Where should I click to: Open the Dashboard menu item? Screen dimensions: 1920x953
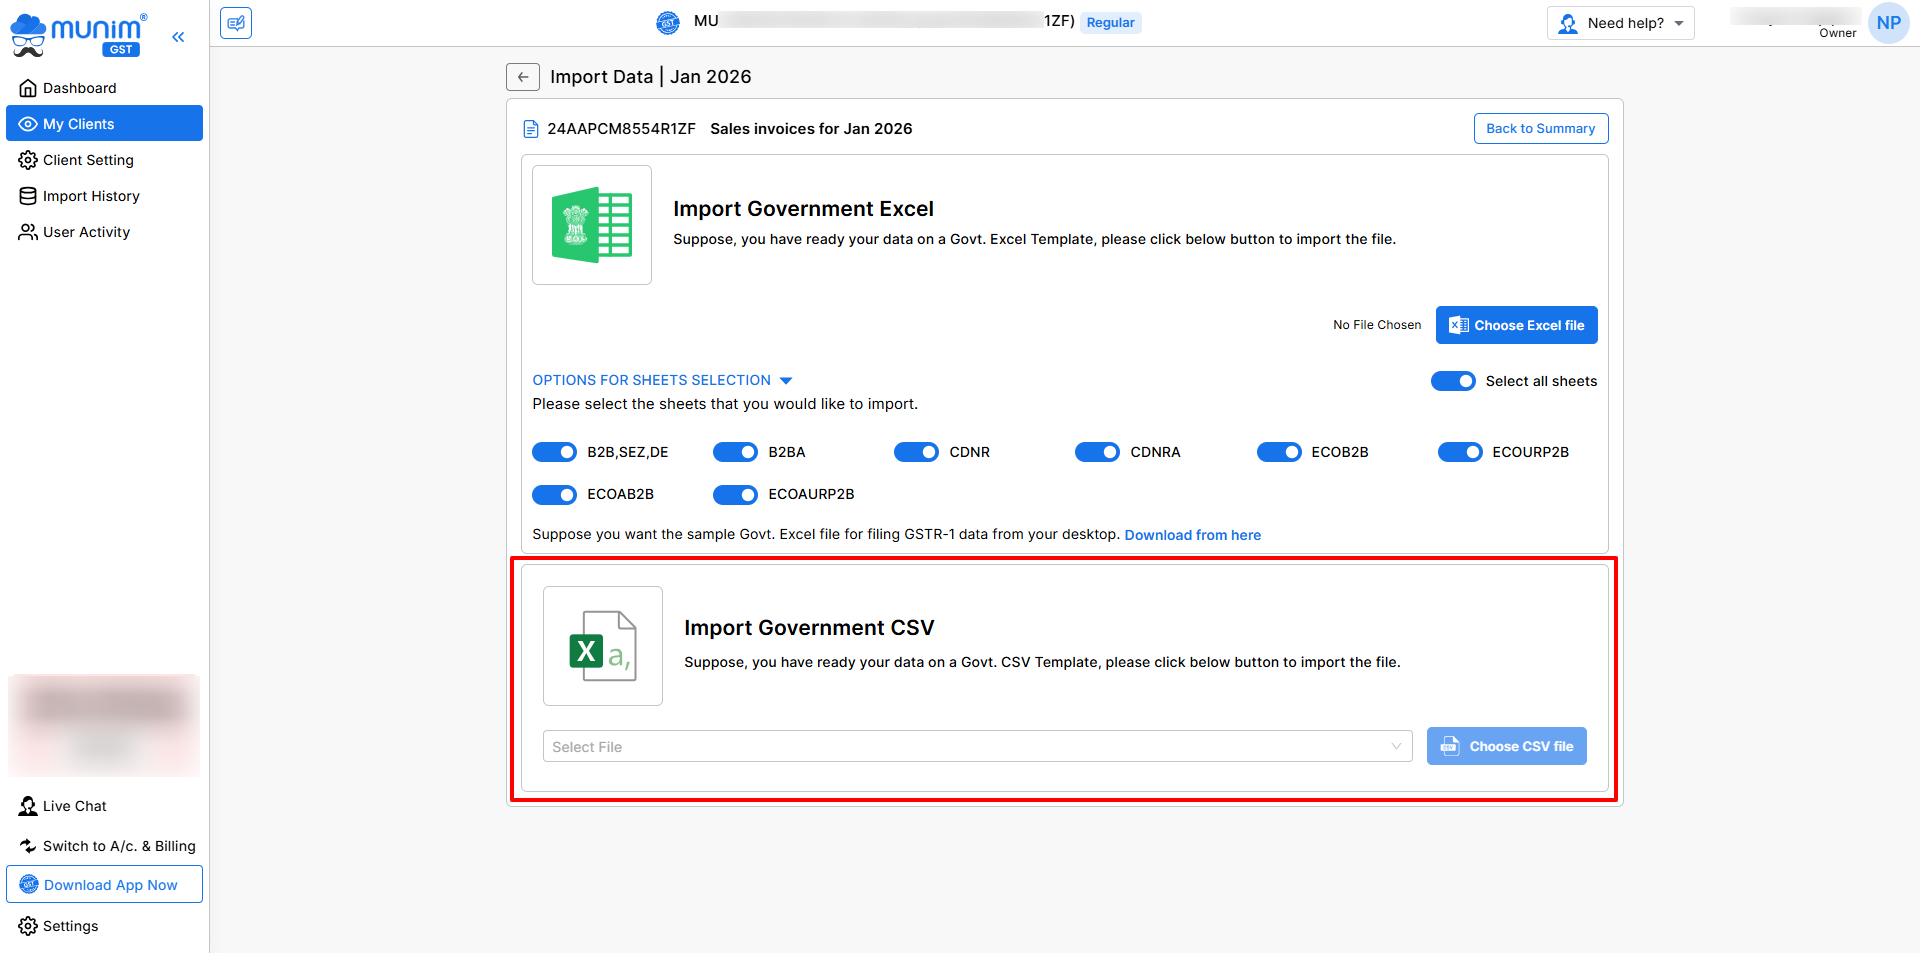[x=79, y=88]
